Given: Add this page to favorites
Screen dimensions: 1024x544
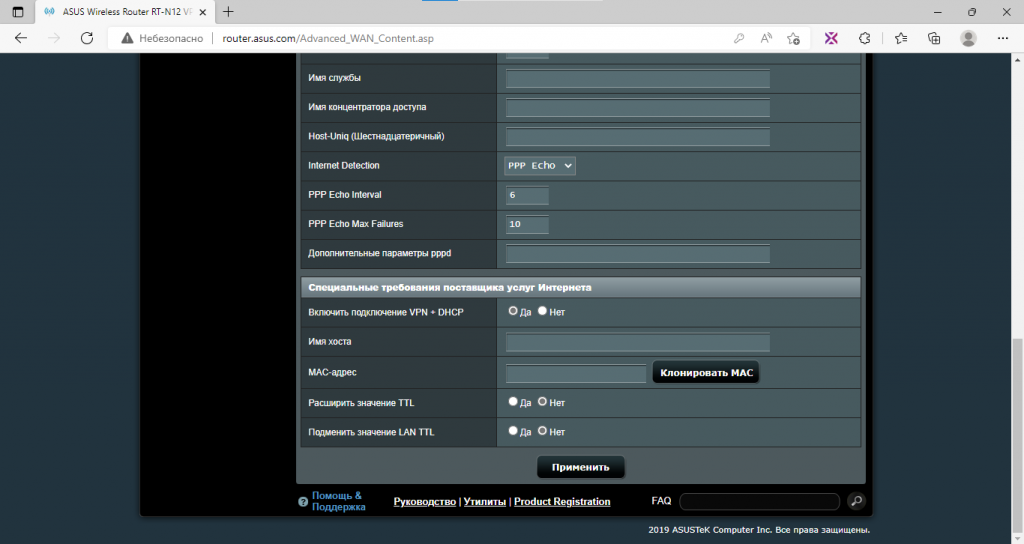Looking at the screenshot, I should [793, 39].
